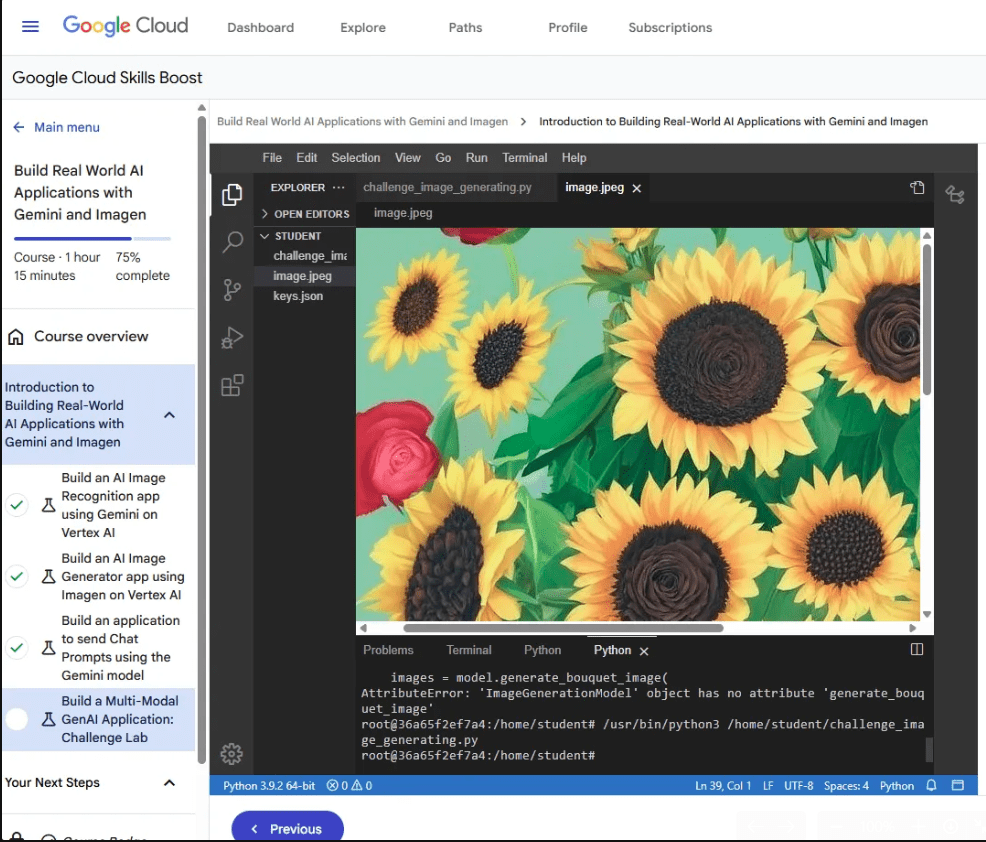986x842 pixels.
Task: Click the hamburger navigation menu icon
Action: (30, 27)
